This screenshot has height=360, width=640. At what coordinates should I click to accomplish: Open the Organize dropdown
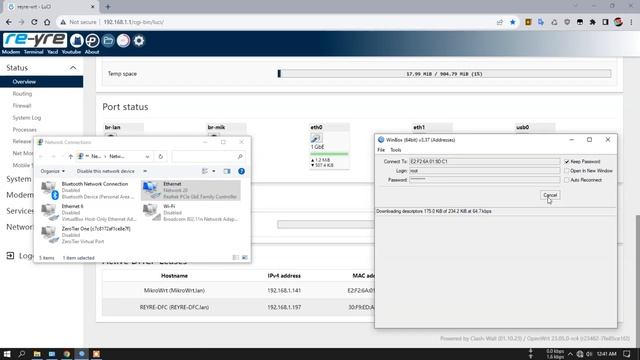(x=52, y=171)
